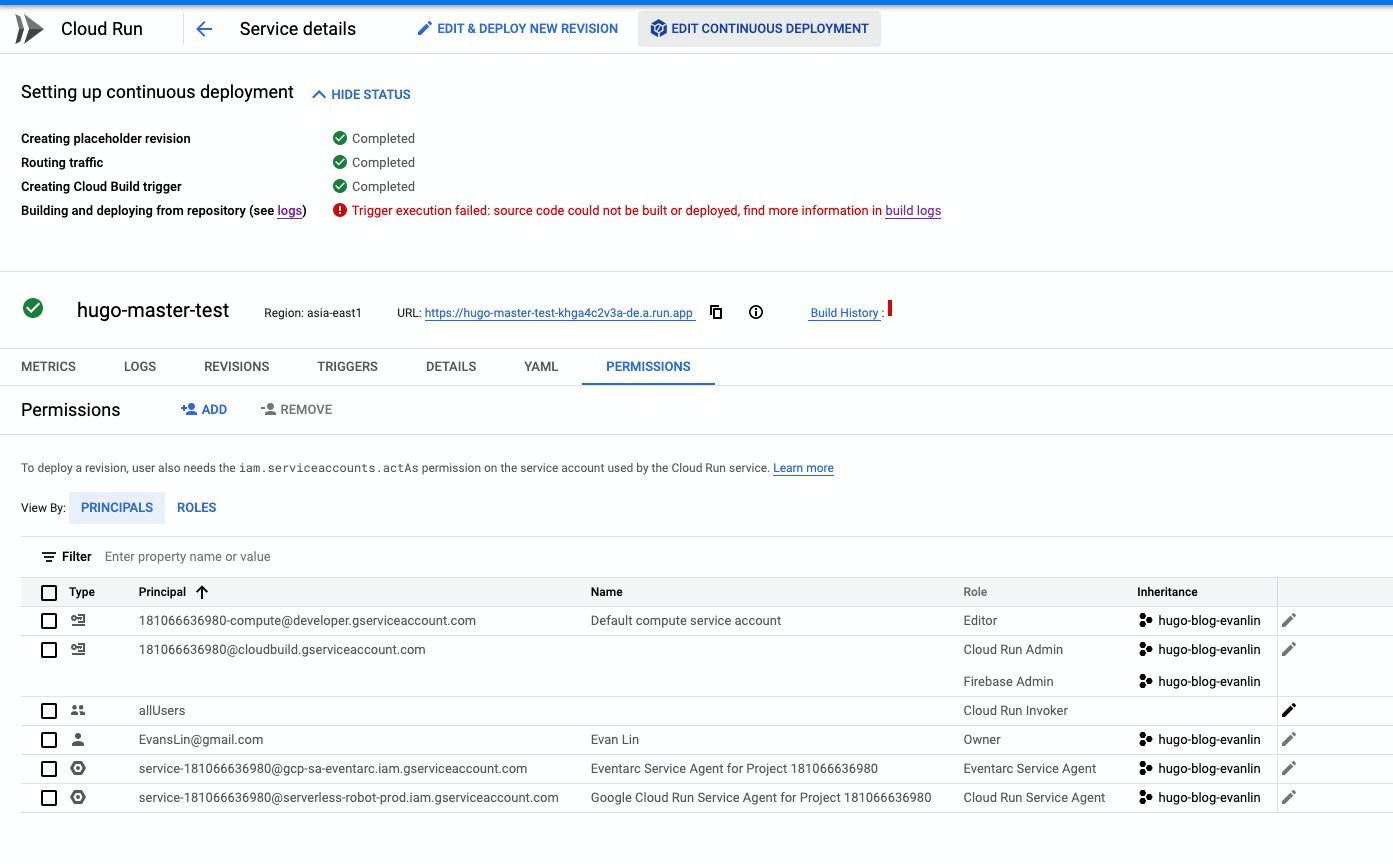Click the Type column header

point(82,593)
